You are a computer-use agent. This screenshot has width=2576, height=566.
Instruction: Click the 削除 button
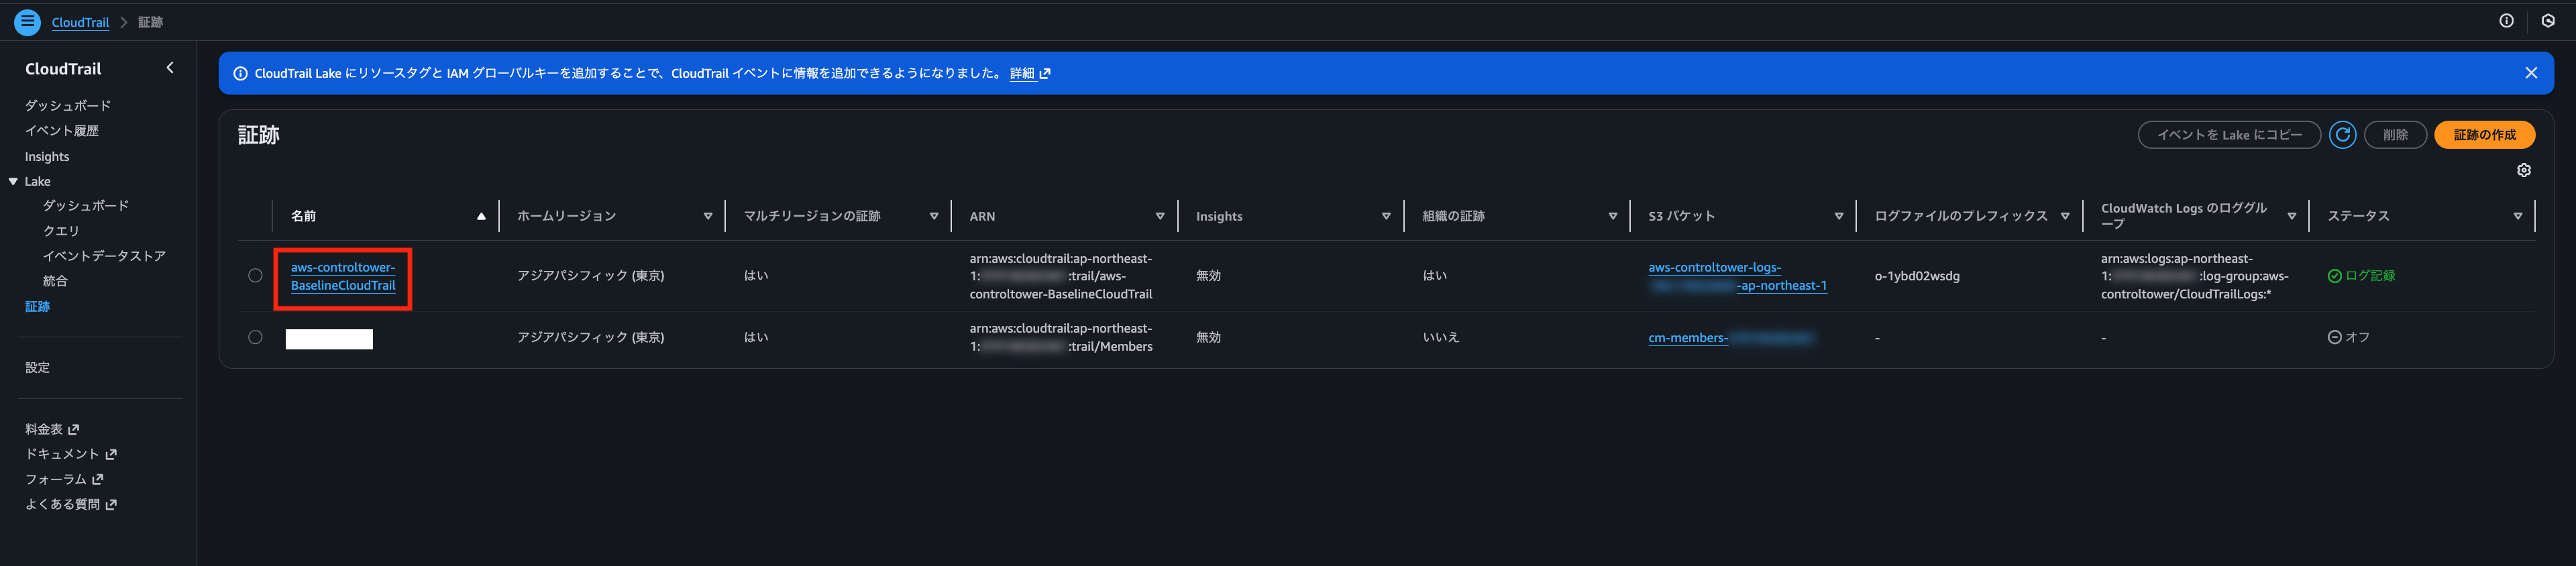(2395, 135)
